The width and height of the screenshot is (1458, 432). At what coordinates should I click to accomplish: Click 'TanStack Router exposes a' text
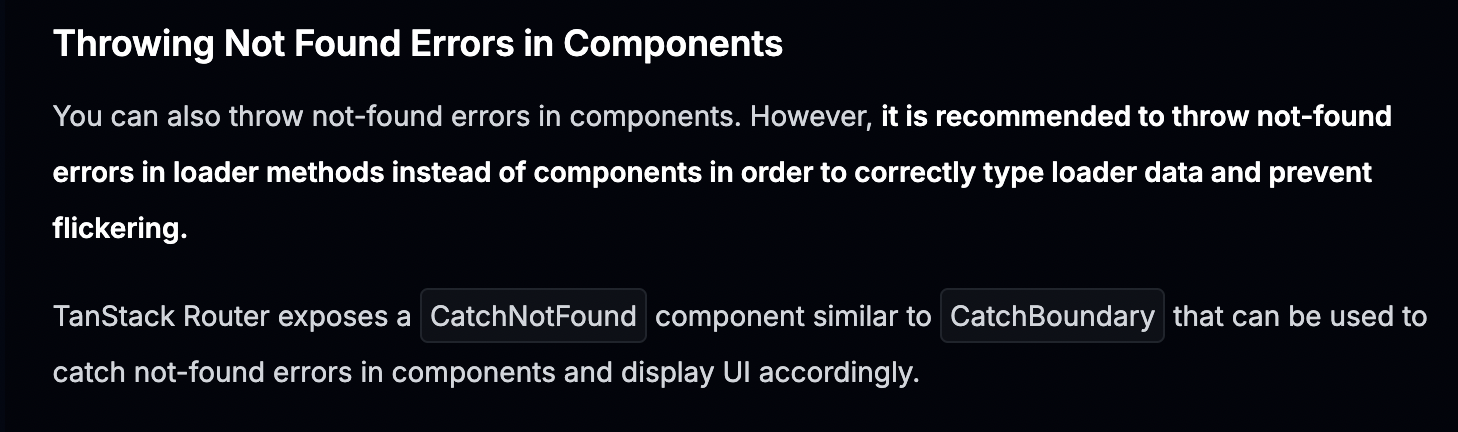click(x=232, y=317)
